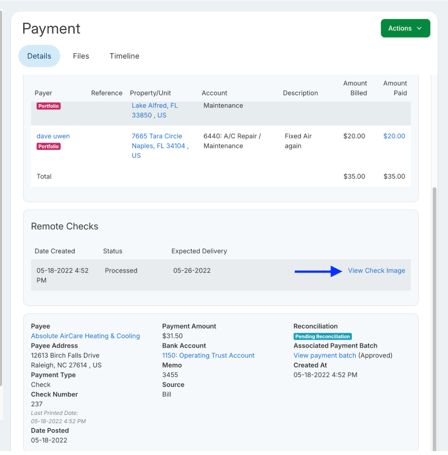Open Lake Alfred, FL property link
This screenshot has width=448, height=455.
pos(154,110)
